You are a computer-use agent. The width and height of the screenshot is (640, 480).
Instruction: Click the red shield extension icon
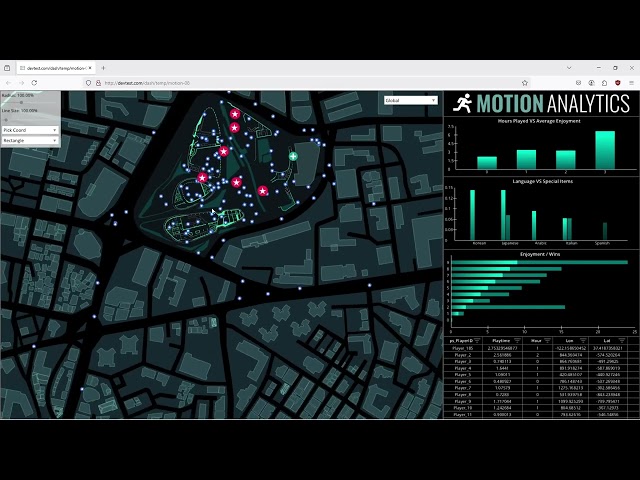point(618,83)
